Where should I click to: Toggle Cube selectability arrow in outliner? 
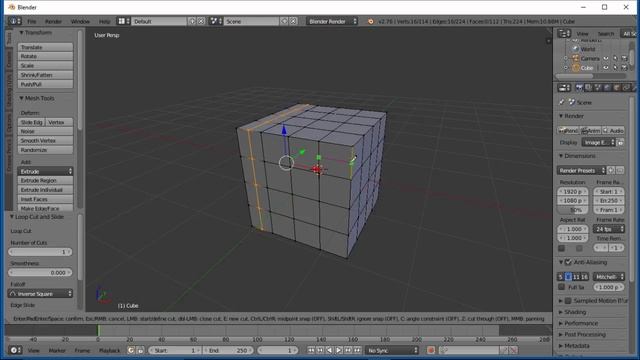(615, 68)
